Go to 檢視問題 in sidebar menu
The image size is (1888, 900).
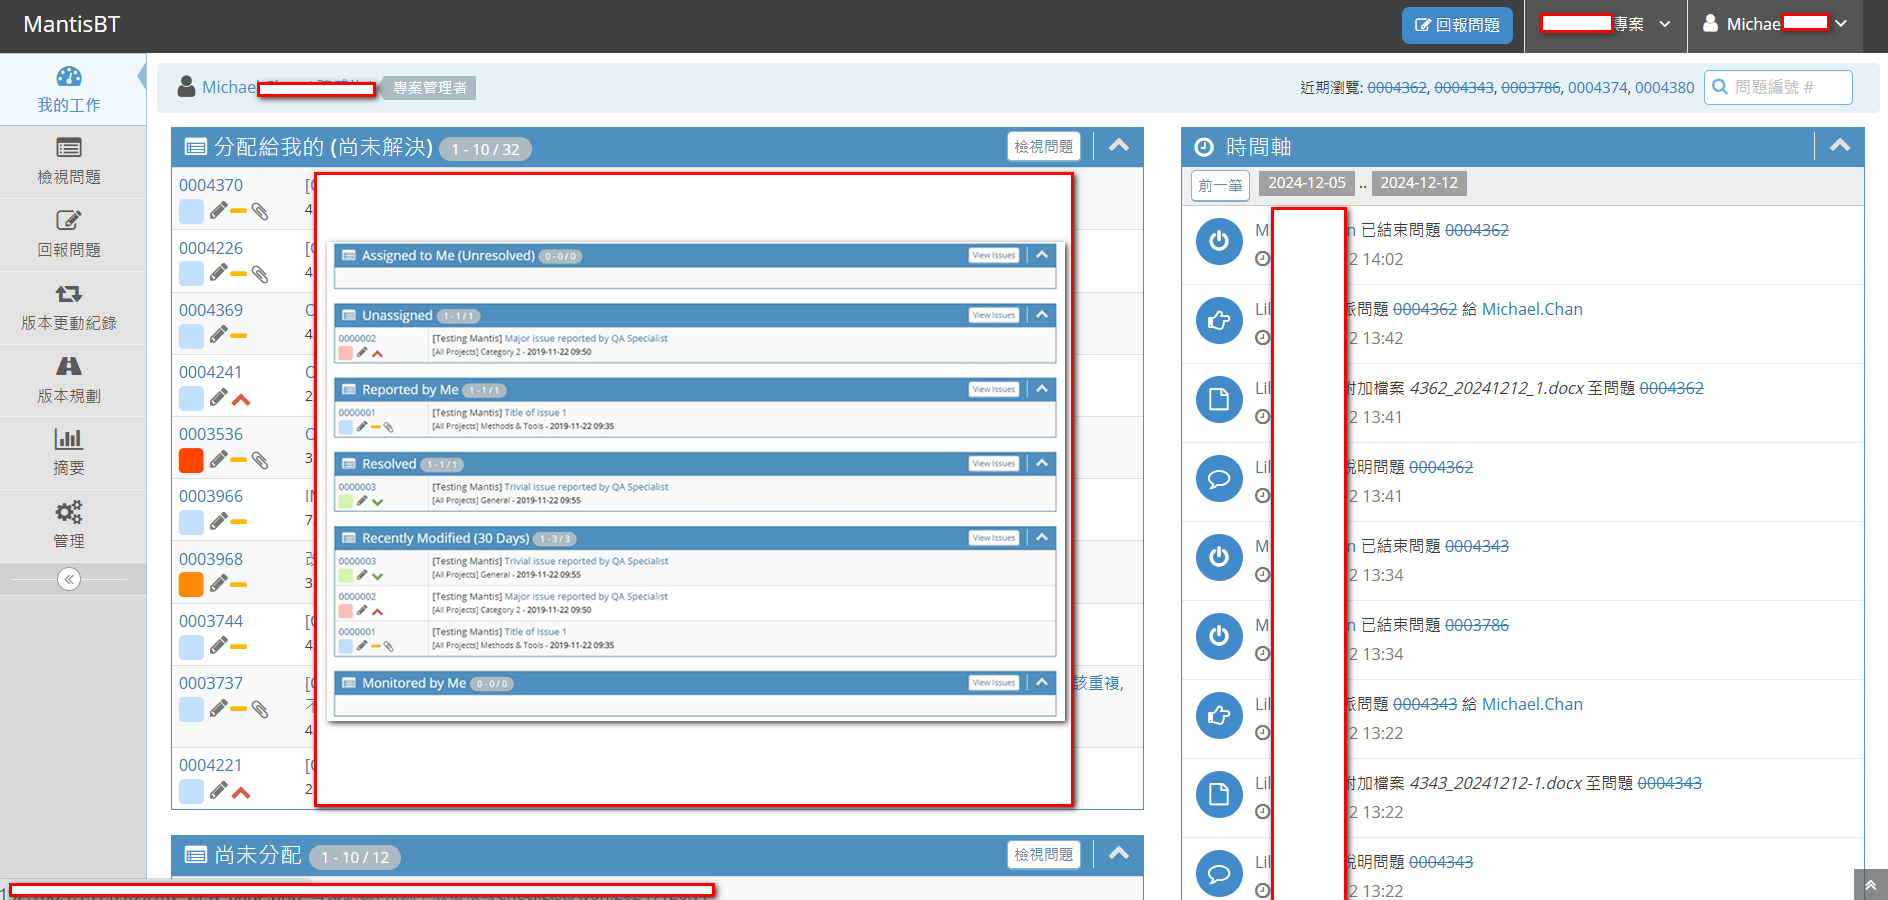pos(69,162)
